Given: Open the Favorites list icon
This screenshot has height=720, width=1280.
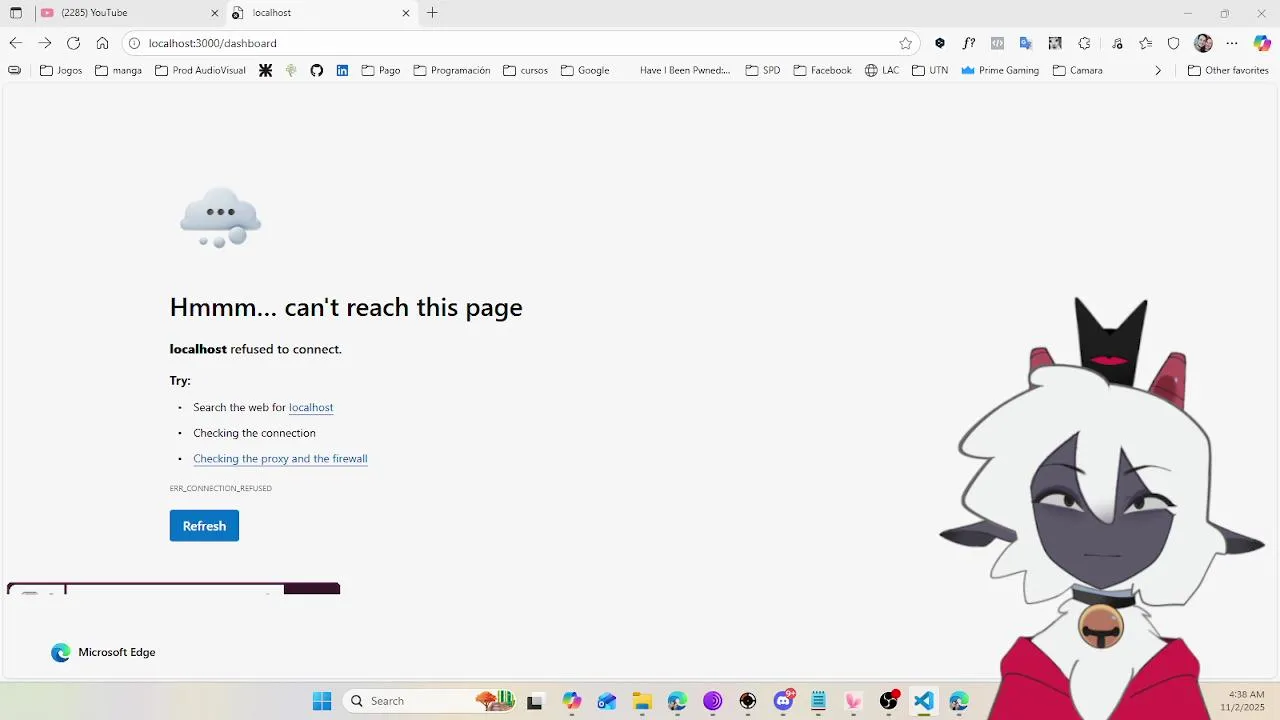Looking at the screenshot, I should point(1146,43).
